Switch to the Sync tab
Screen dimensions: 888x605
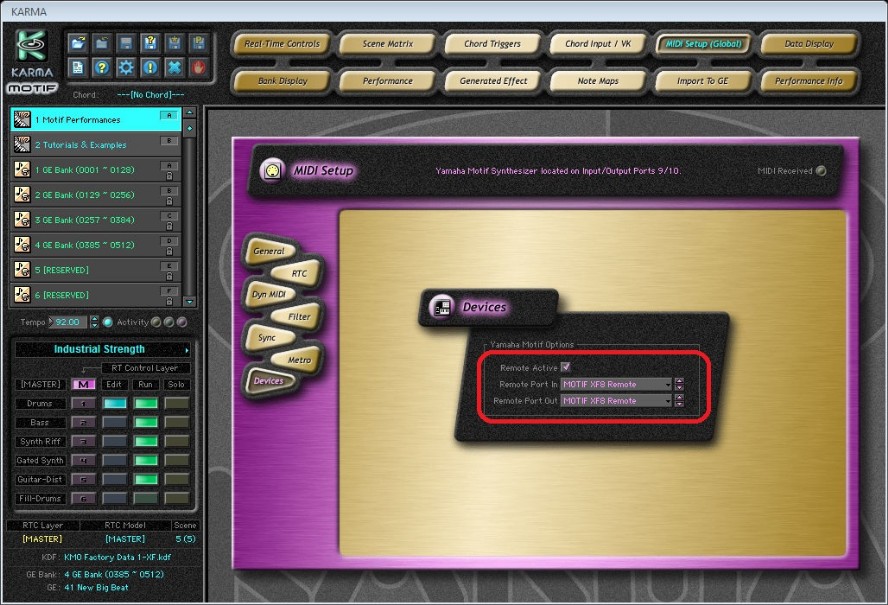click(x=266, y=337)
